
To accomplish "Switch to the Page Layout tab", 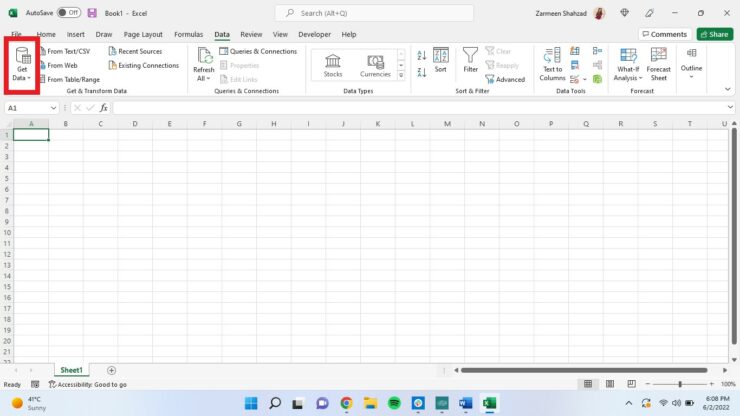I will tap(143, 34).
